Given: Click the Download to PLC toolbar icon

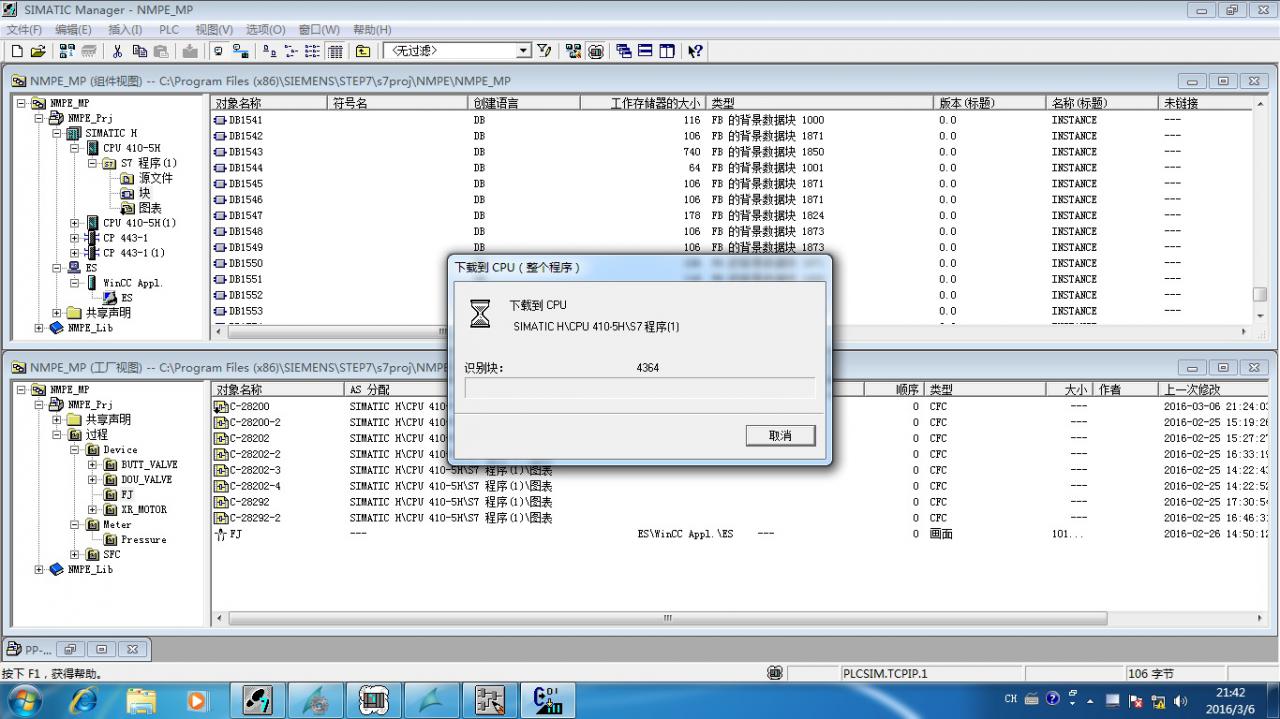Looking at the screenshot, I should [x=190, y=51].
